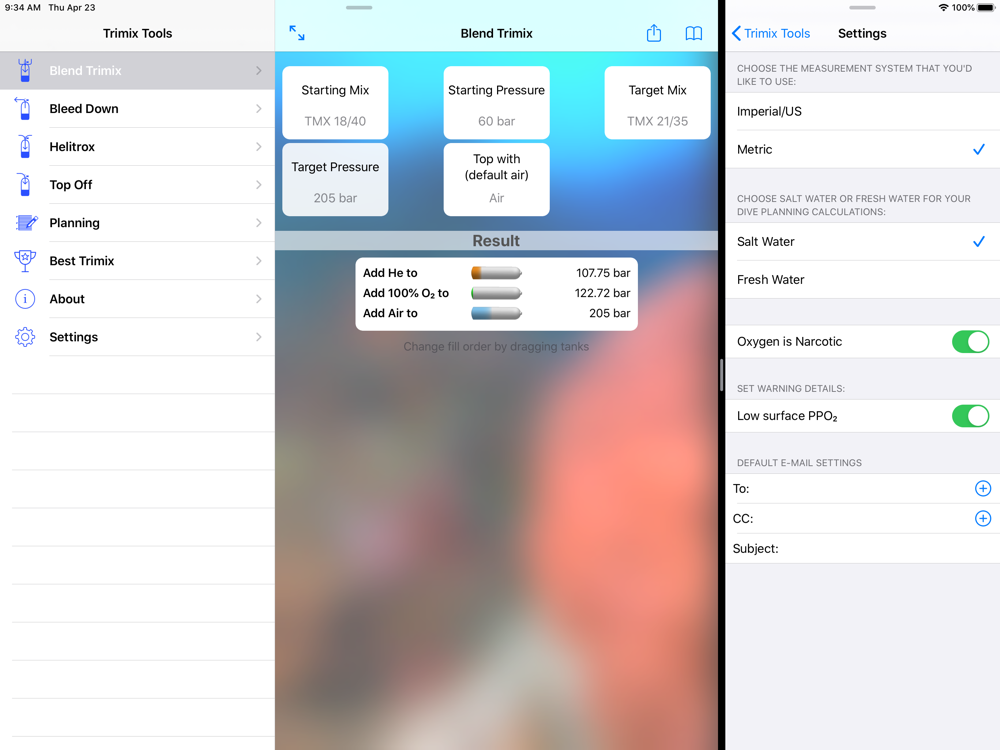Click the Best Trimix trophy icon
Screen dimensions: 1000x750
[x=25, y=261]
